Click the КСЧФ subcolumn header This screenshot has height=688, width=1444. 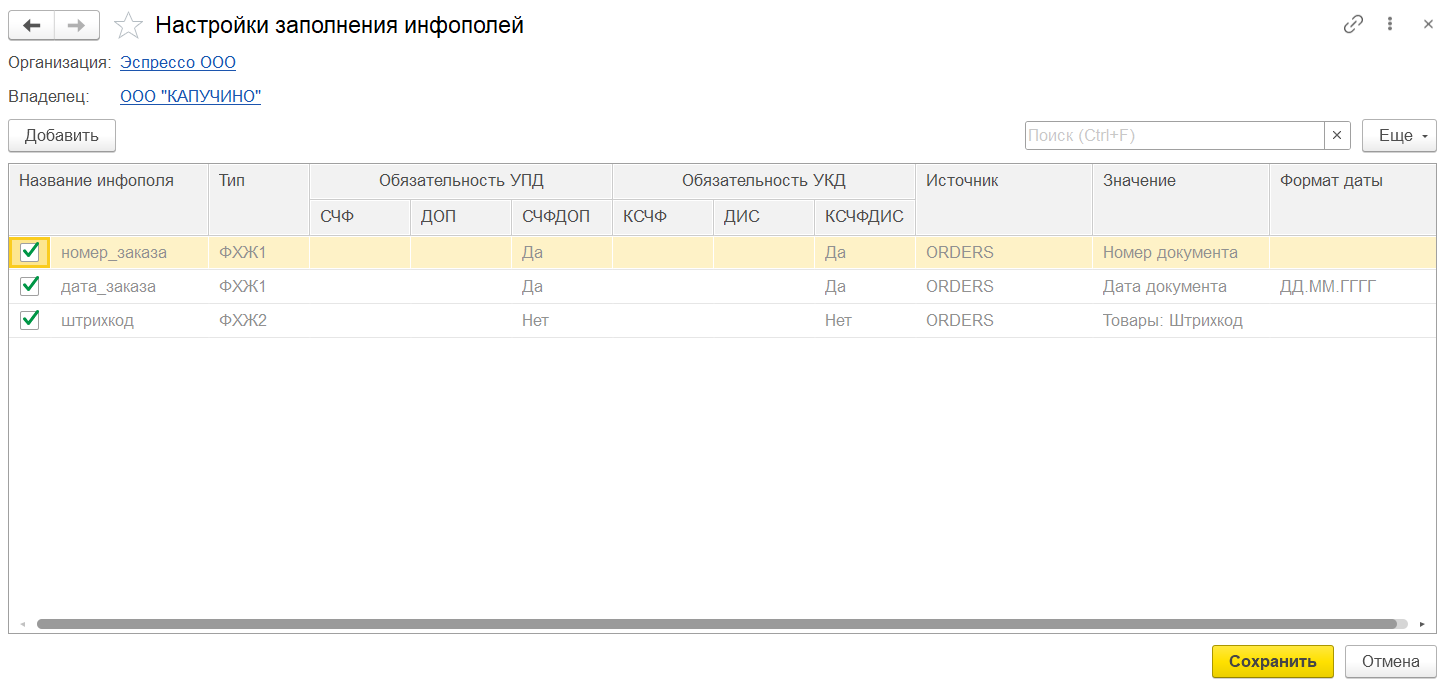(663, 216)
